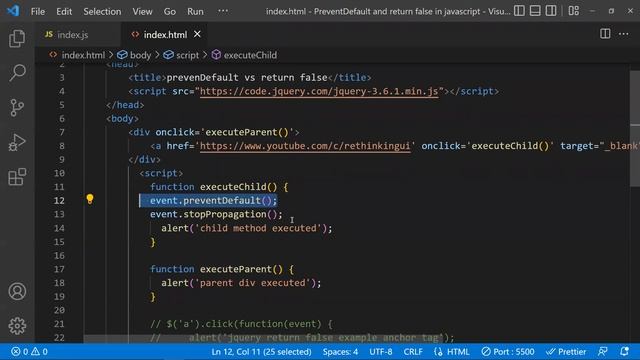The height and width of the screenshot is (360, 640).
Task: Open the Run menu
Action: pos(195,11)
